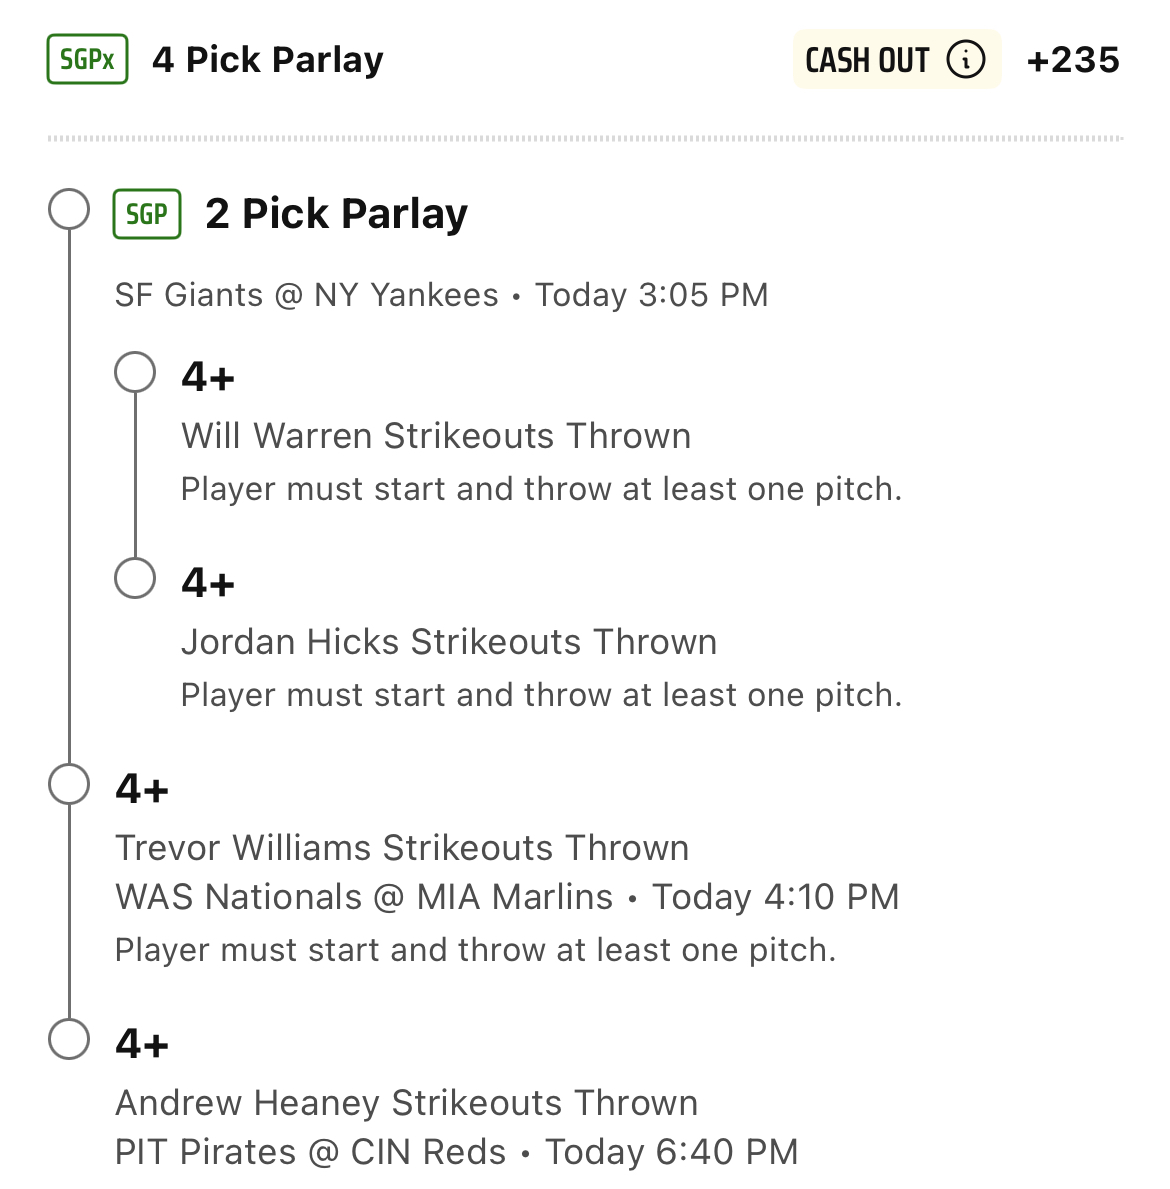The image size is (1170, 1189).
Task: Click the 2 Pick Parlay status circle
Action: [69, 210]
